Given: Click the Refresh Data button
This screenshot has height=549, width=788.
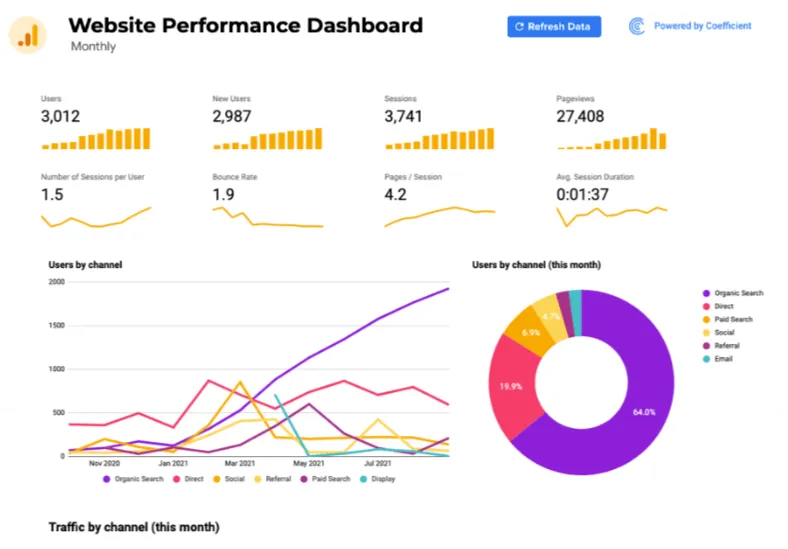Looking at the screenshot, I should coord(554,27).
